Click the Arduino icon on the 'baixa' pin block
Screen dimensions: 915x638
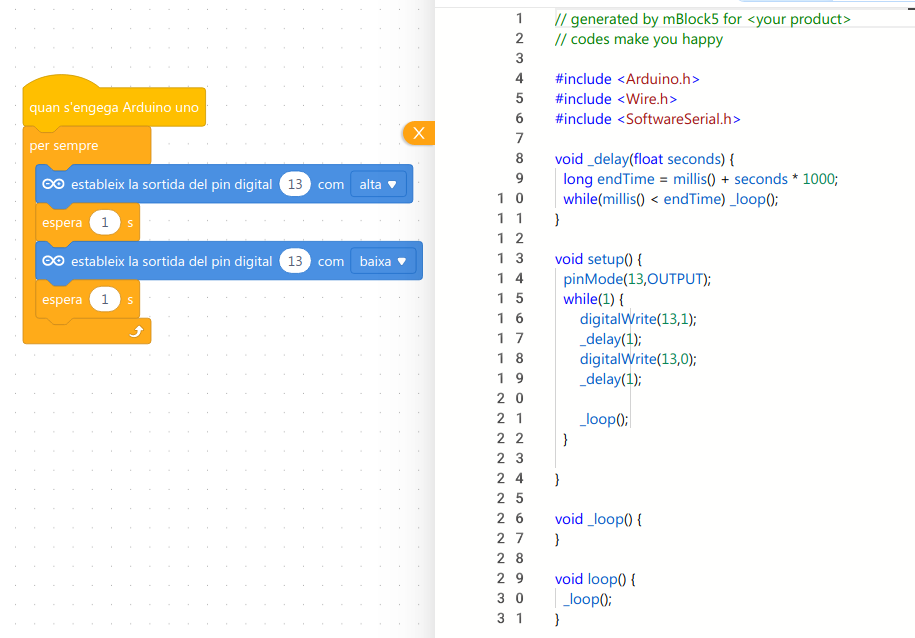click(54, 261)
